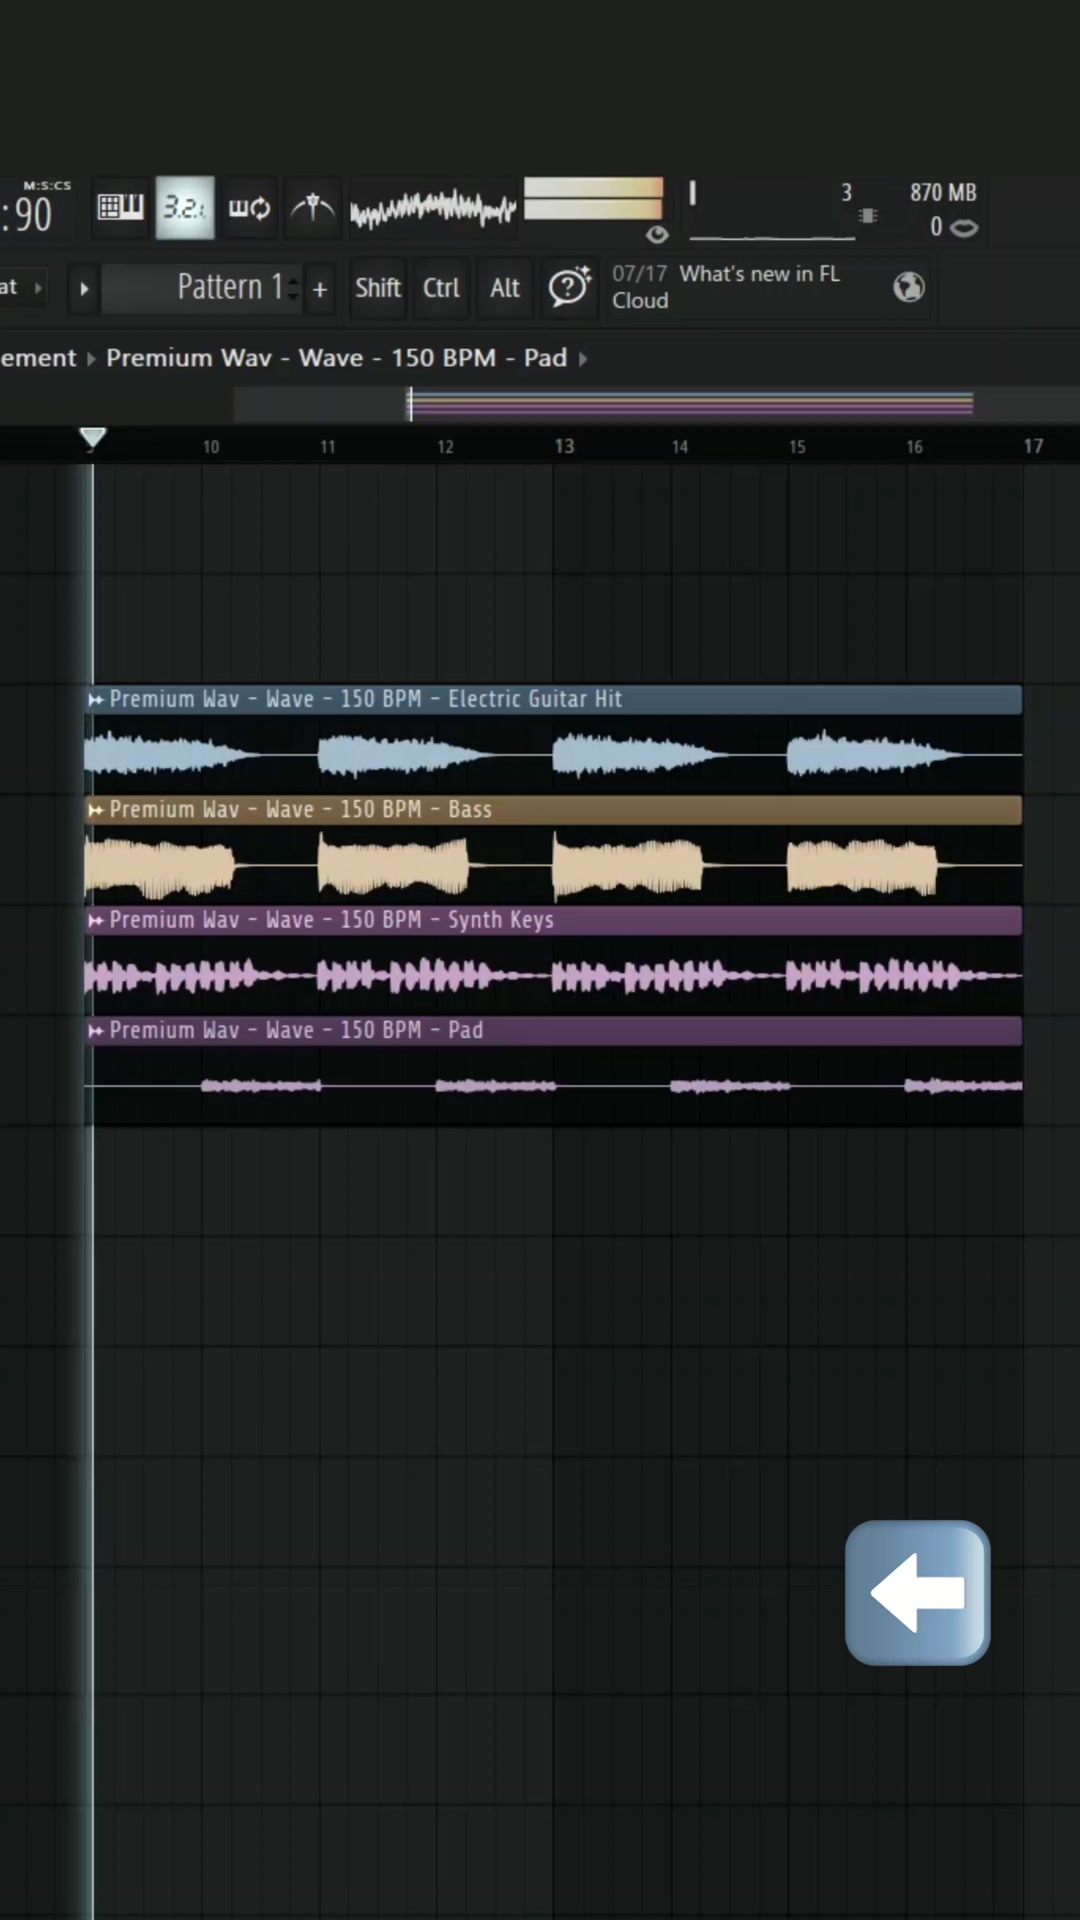Image resolution: width=1080 pixels, height=1920 pixels.
Task: Click bar 16 on the timeline ruler
Action: click(914, 447)
